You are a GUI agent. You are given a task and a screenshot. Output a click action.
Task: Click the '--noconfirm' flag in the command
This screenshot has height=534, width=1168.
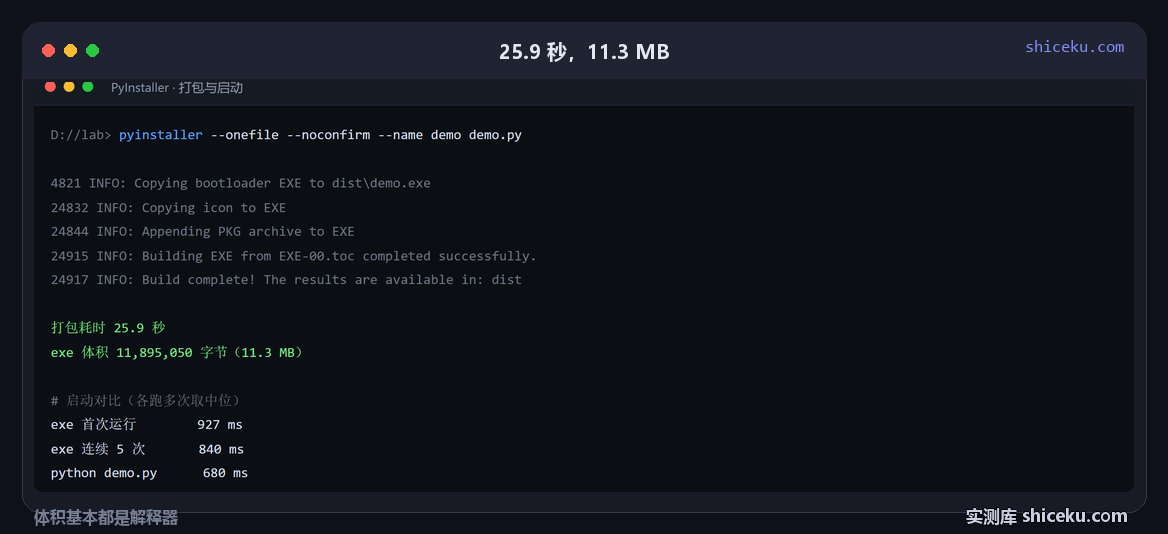(328, 136)
